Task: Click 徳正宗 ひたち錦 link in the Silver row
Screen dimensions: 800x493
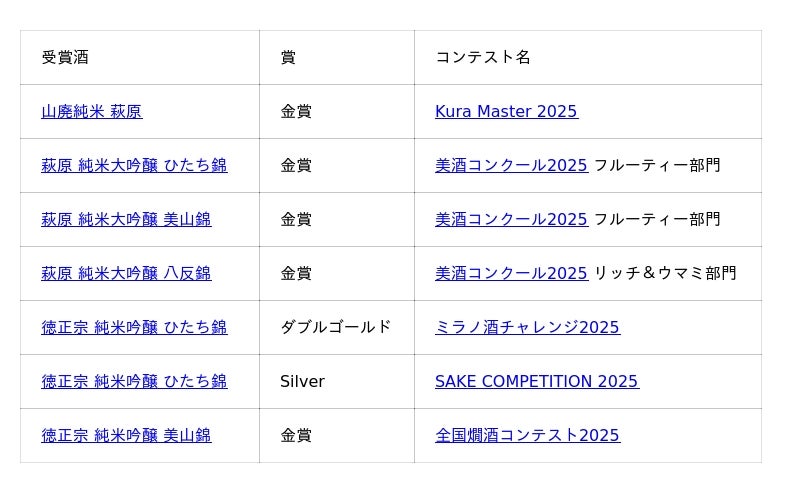Action: pyautogui.click(x=134, y=382)
